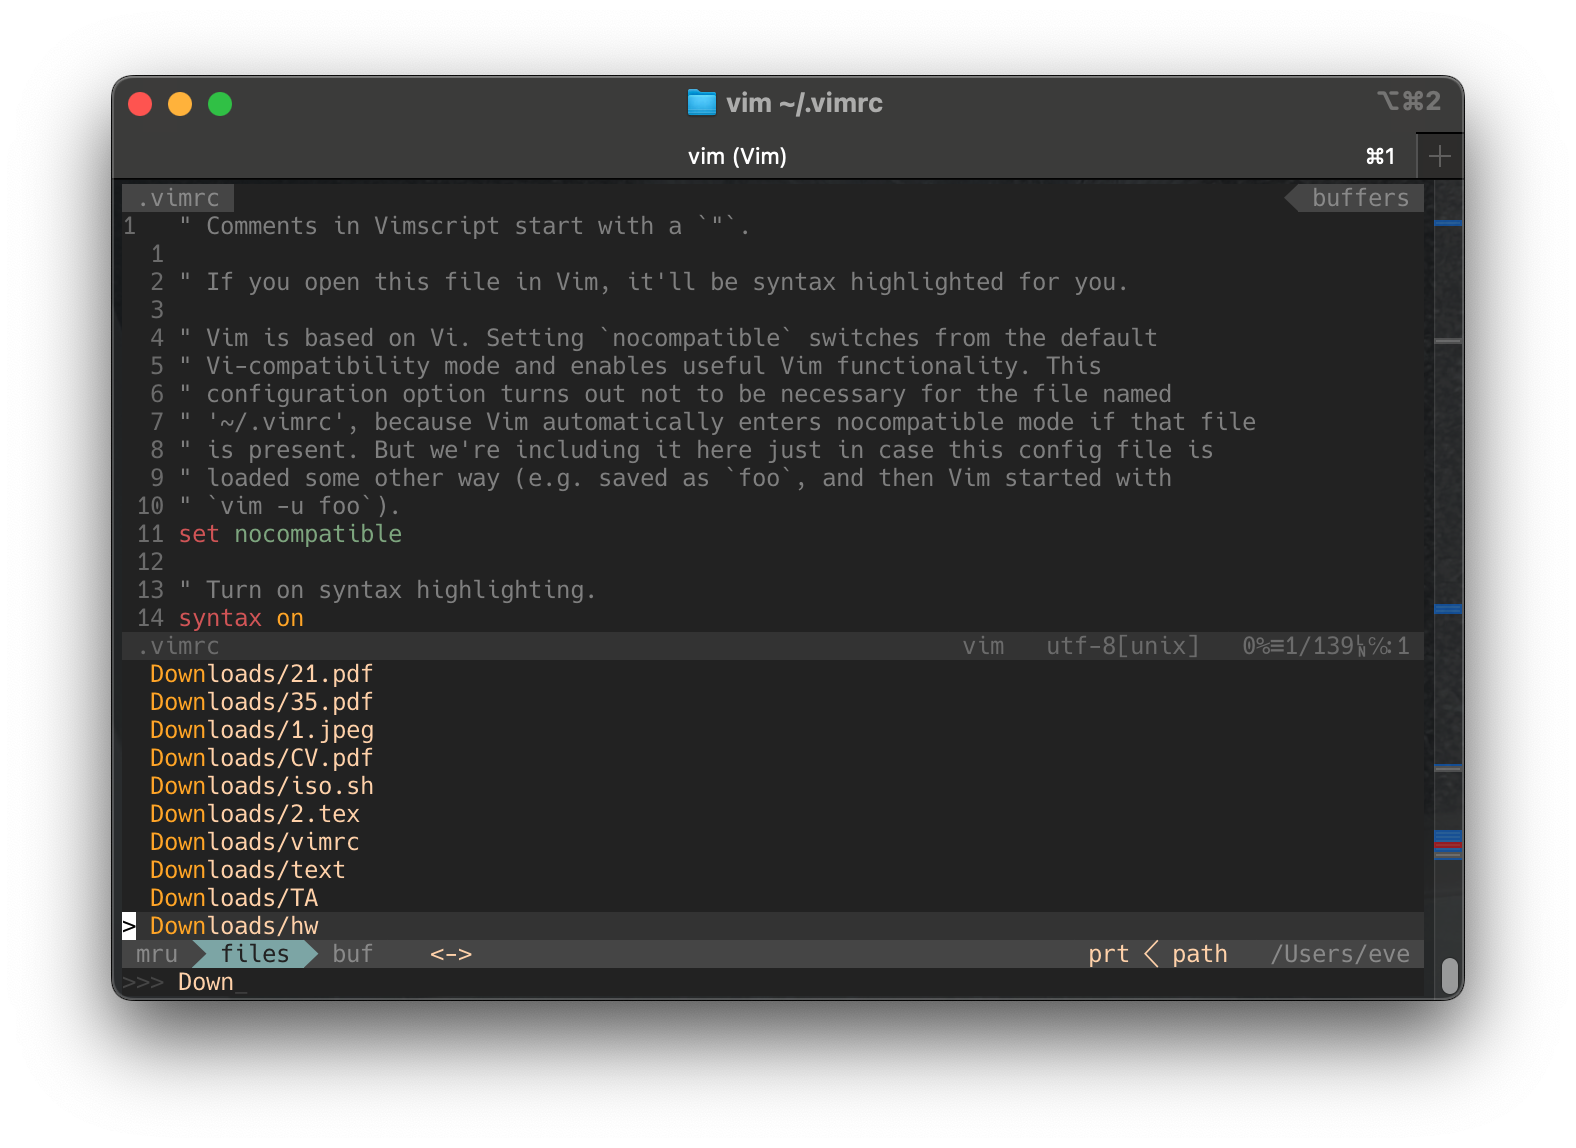Open a new tab with plus button

coord(1440,156)
